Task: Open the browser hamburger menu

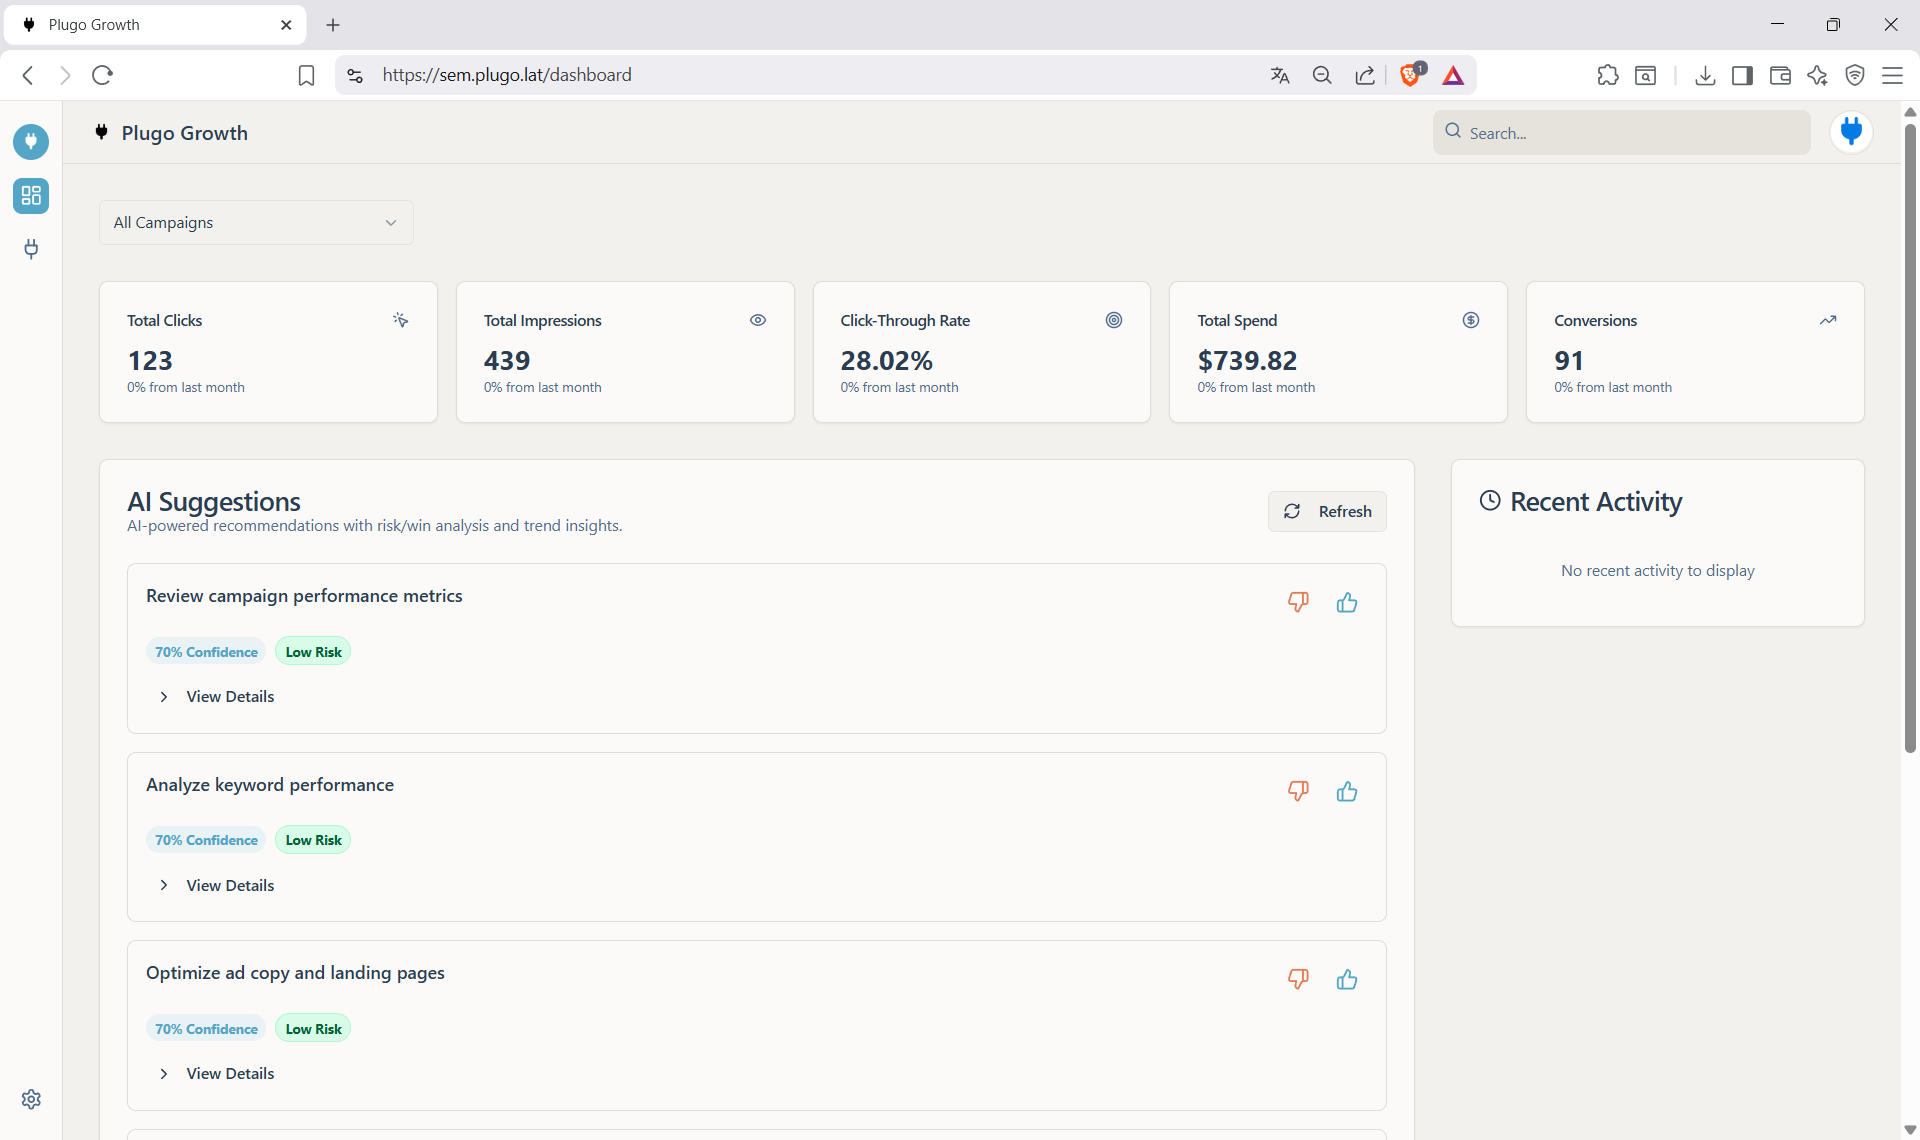Action: [x=1894, y=75]
